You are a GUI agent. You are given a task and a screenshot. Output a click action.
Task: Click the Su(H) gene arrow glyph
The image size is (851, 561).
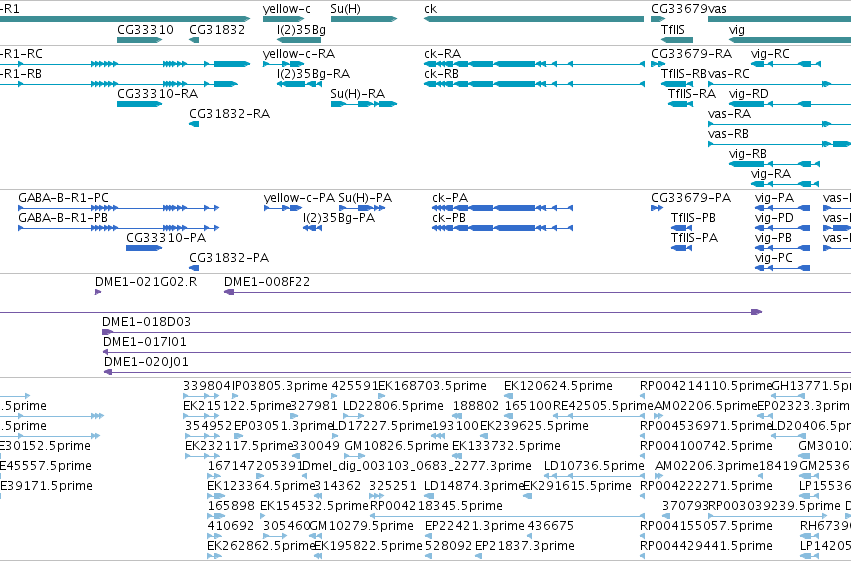tap(364, 19)
